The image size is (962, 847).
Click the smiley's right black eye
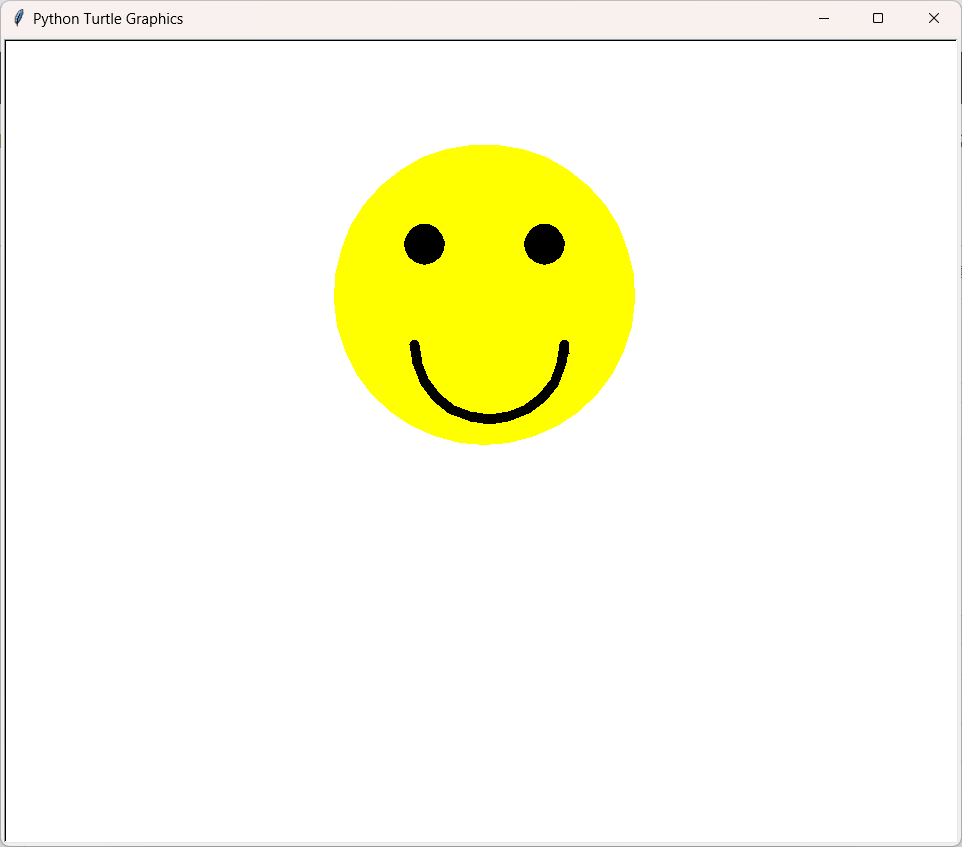(x=544, y=244)
